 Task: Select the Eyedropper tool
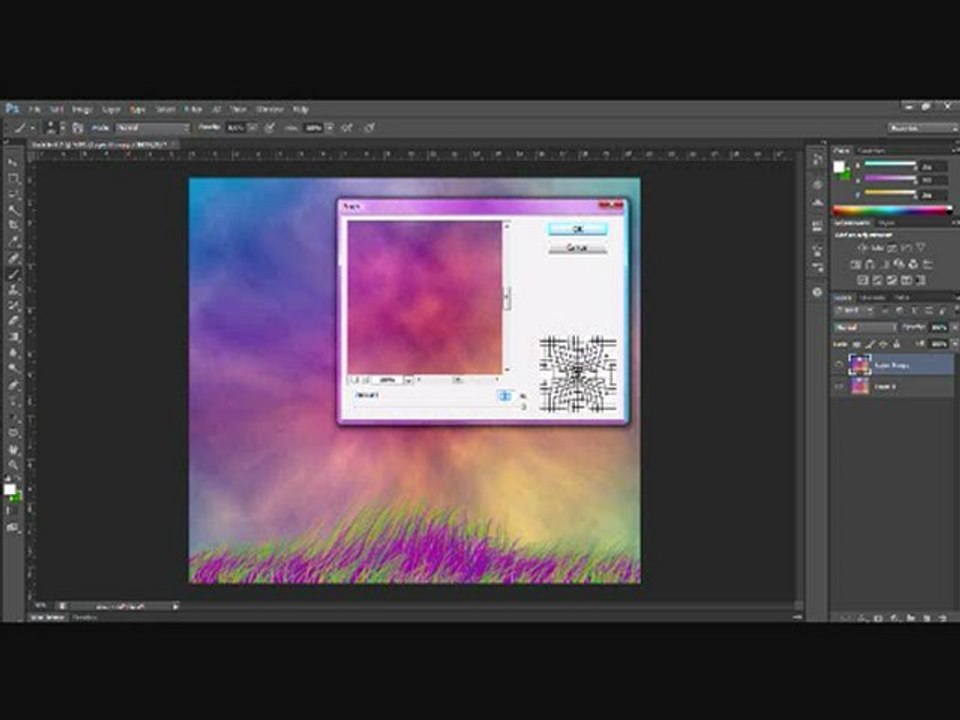(x=13, y=242)
